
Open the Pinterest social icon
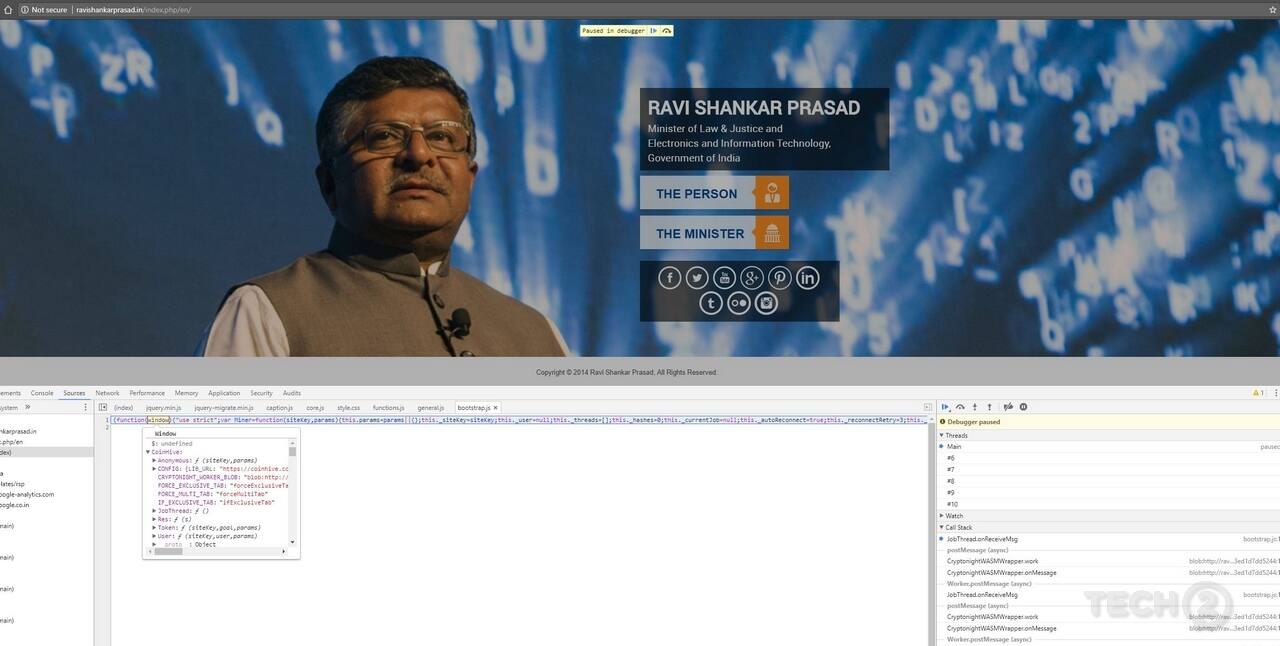click(x=780, y=278)
